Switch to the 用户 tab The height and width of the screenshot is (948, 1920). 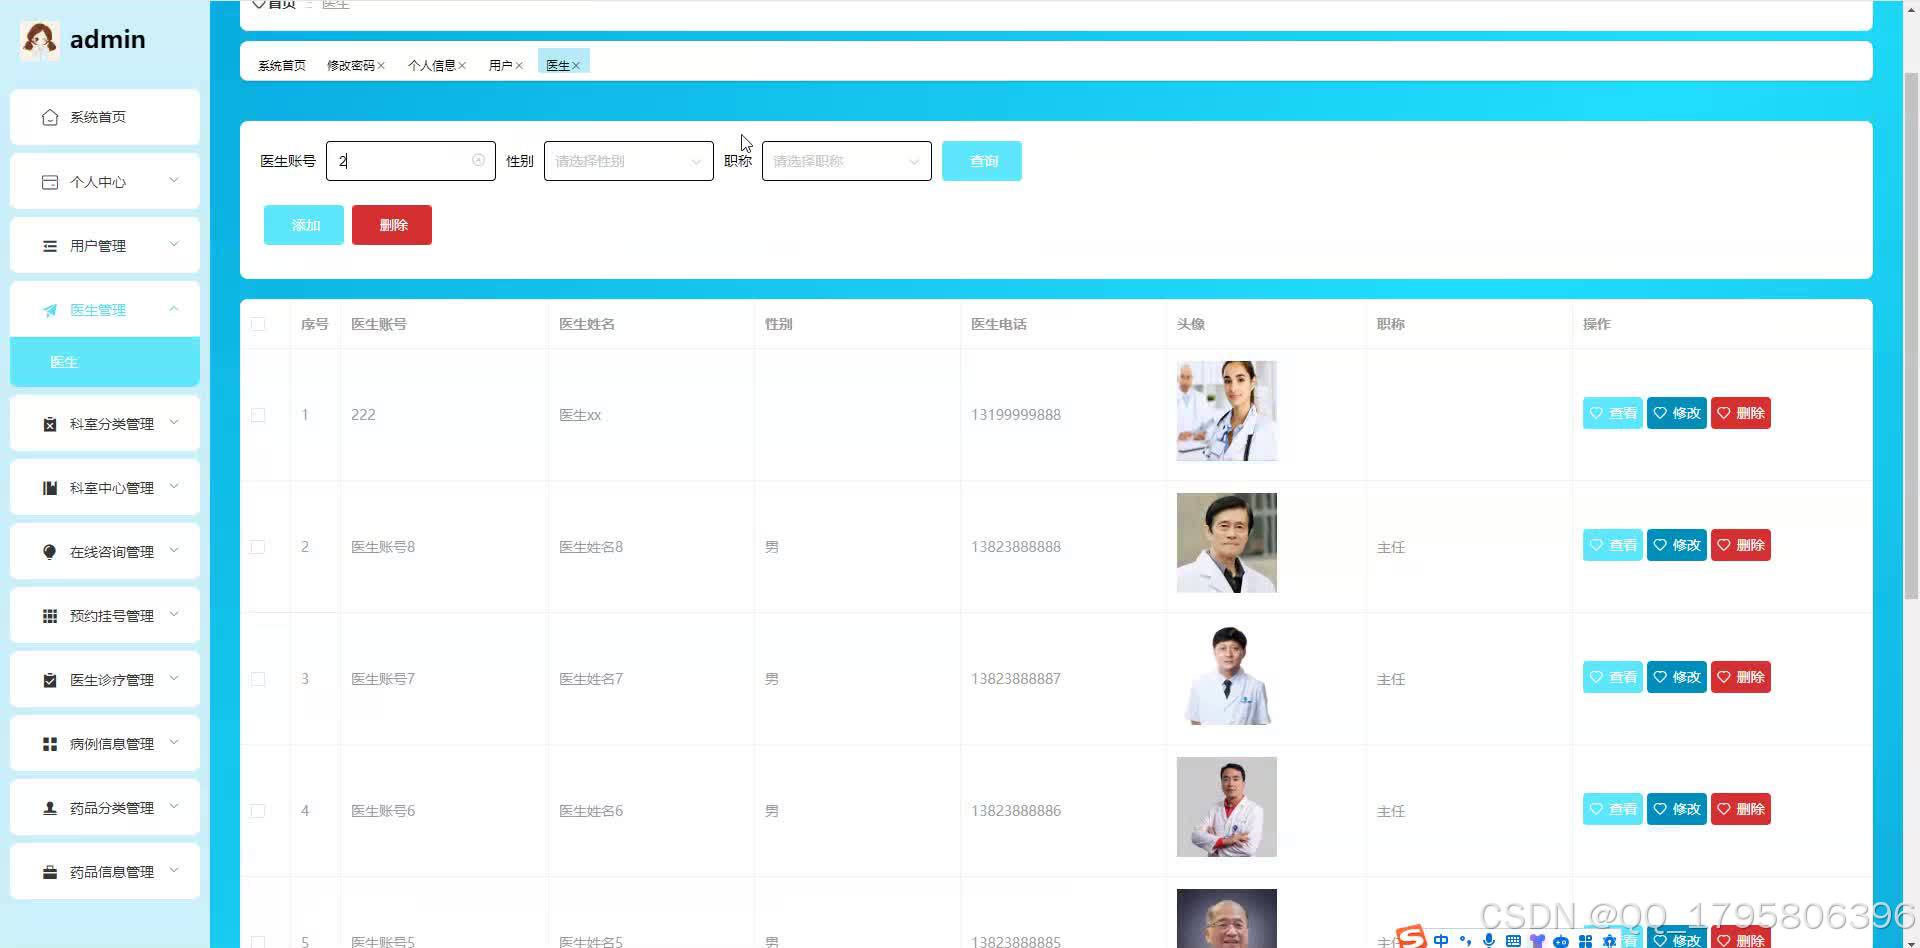[500, 66]
